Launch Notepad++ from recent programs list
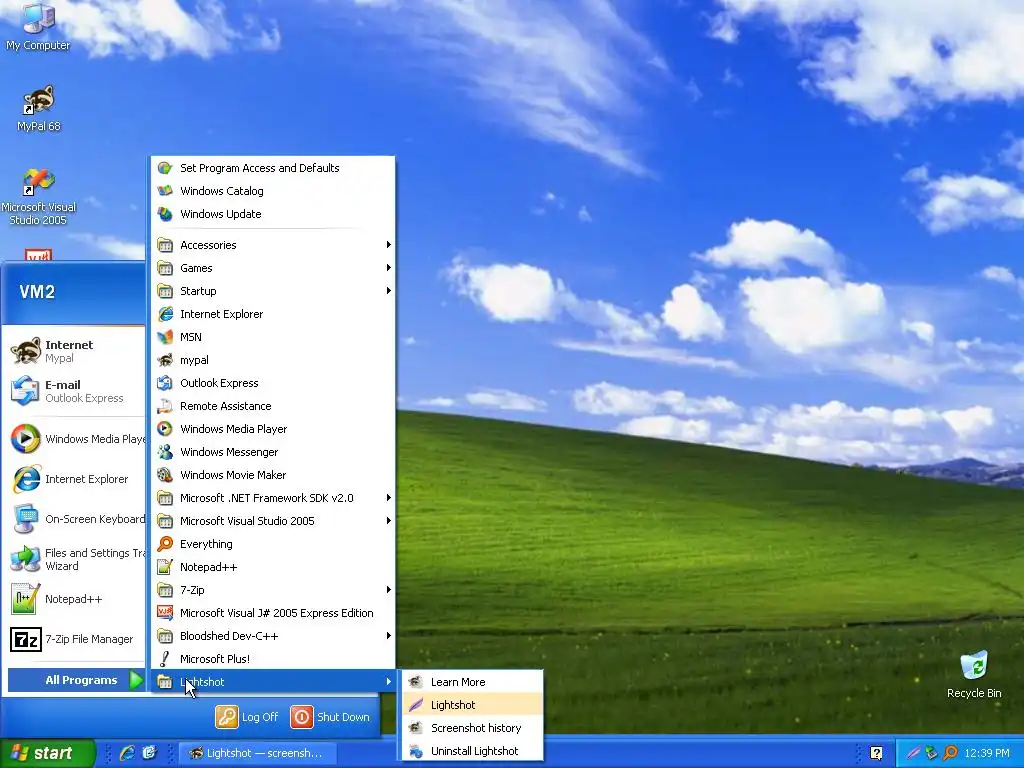Image resolution: width=1024 pixels, height=768 pixels. tap(74, 599)
